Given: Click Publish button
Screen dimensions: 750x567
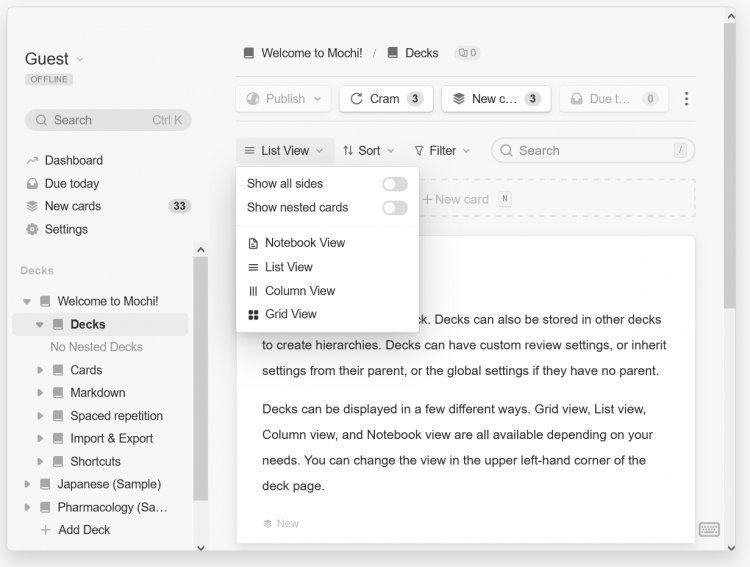Looking at the screenshot, I should tap(284, 99).
